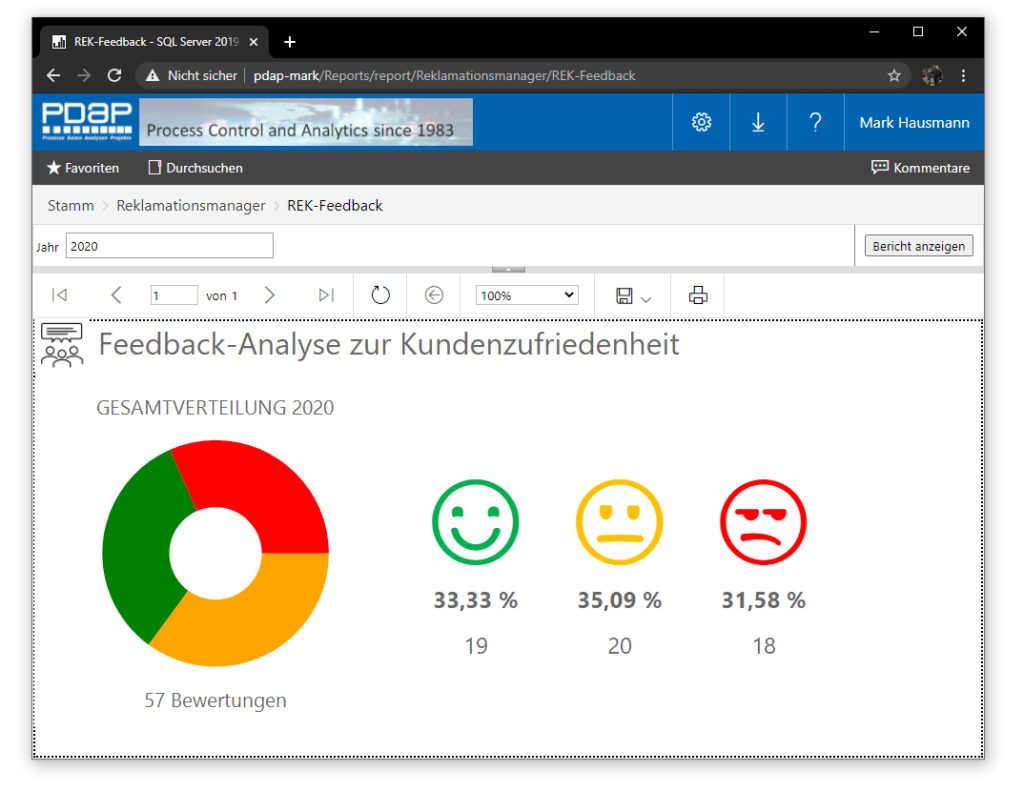Viewport: 1024px width, 792px height.
Task: Open the settings gear in the header
Action: tap(701, 122)
